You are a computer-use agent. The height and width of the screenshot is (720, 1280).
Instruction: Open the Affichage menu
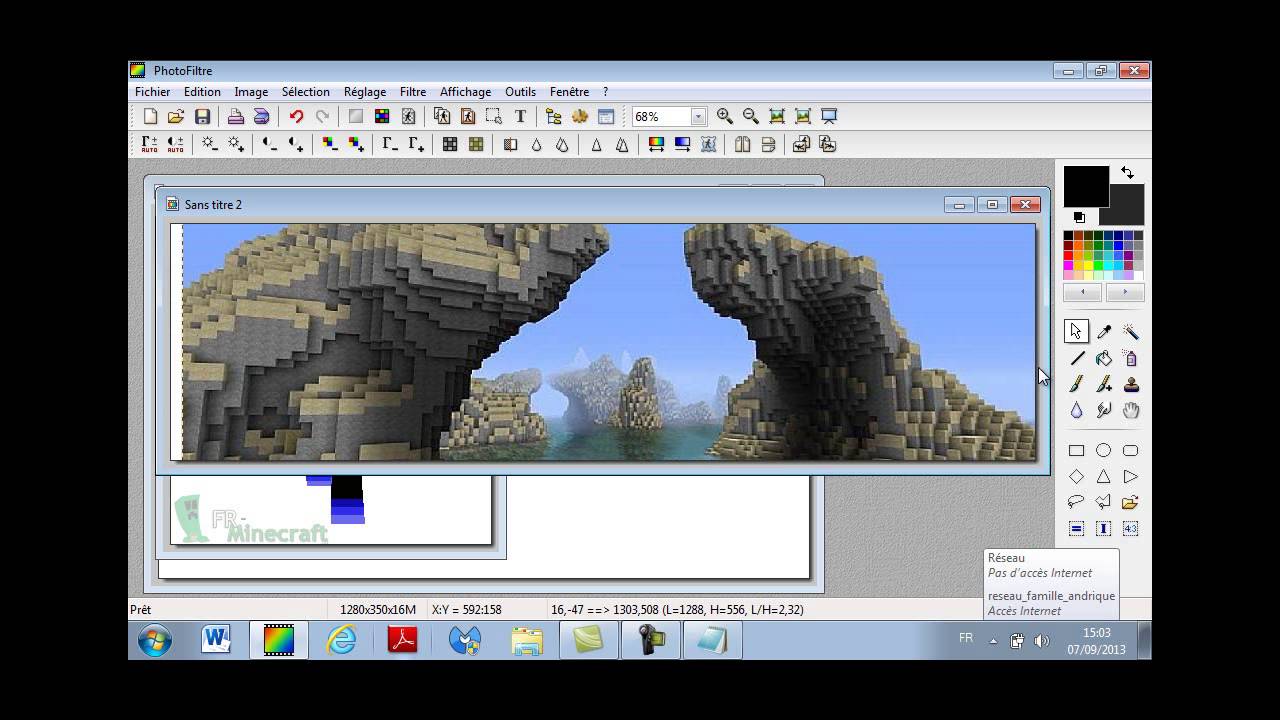point(465,92)
